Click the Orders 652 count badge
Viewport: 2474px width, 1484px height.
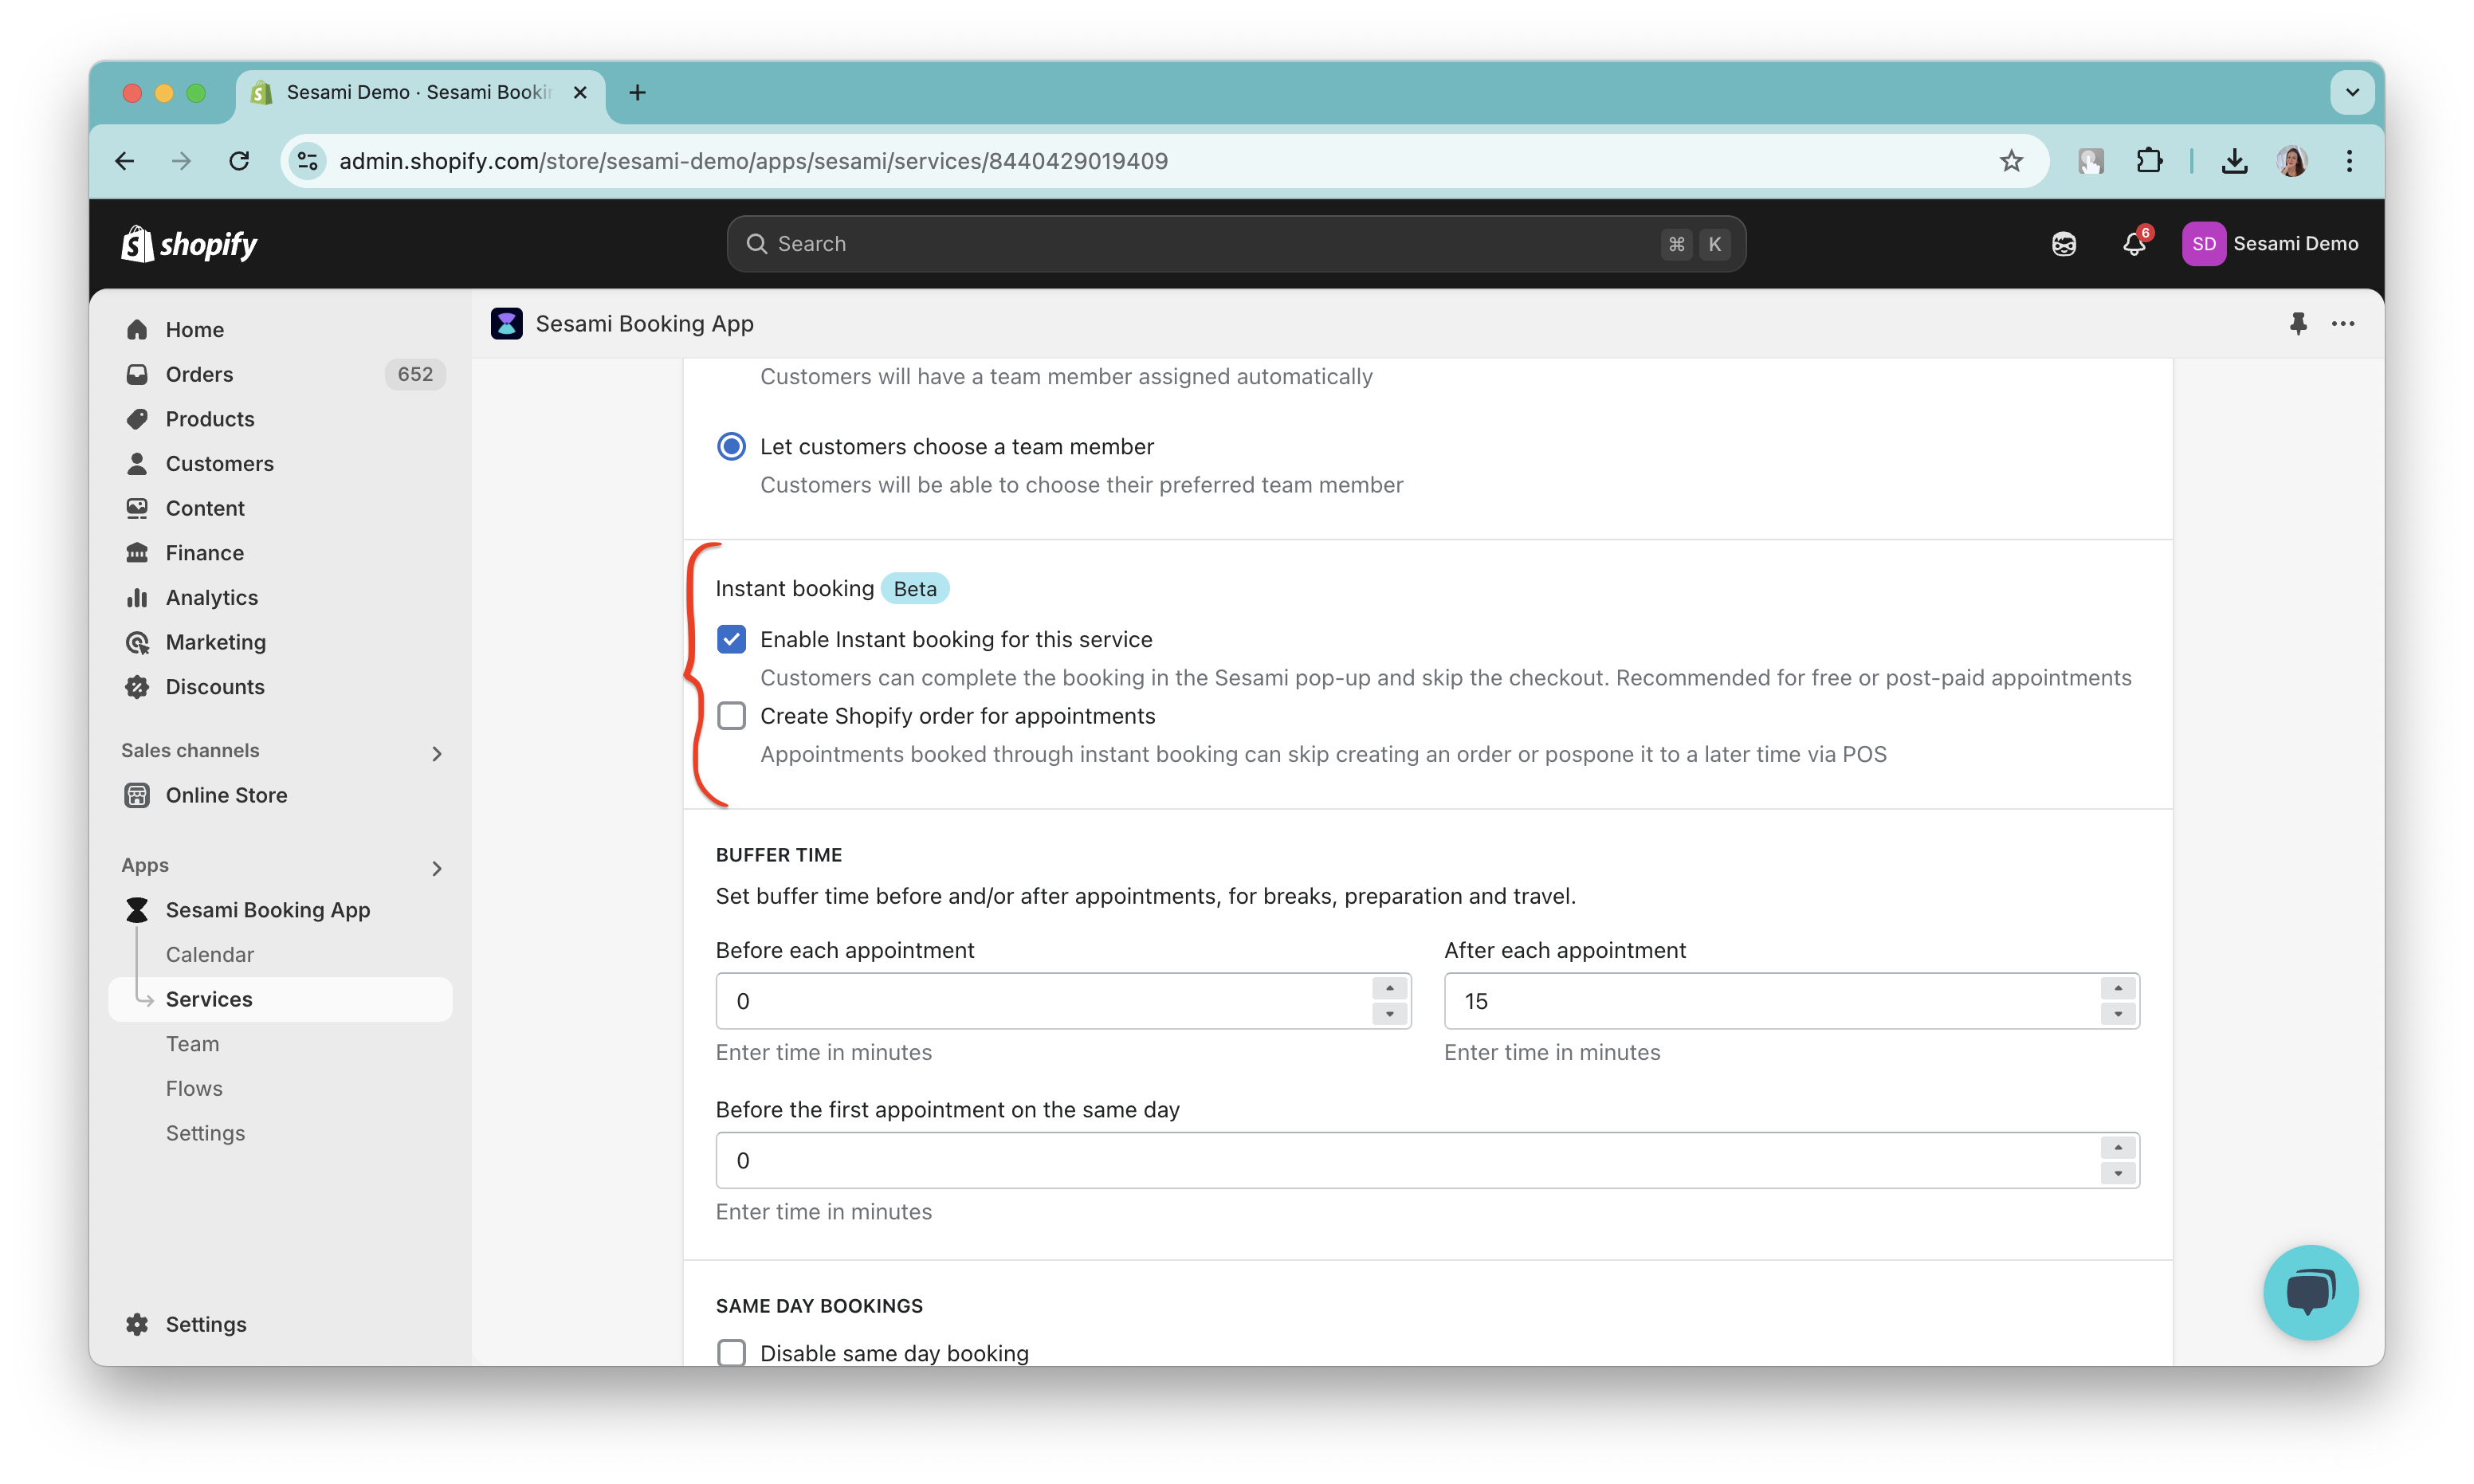(x=415, y=374)
